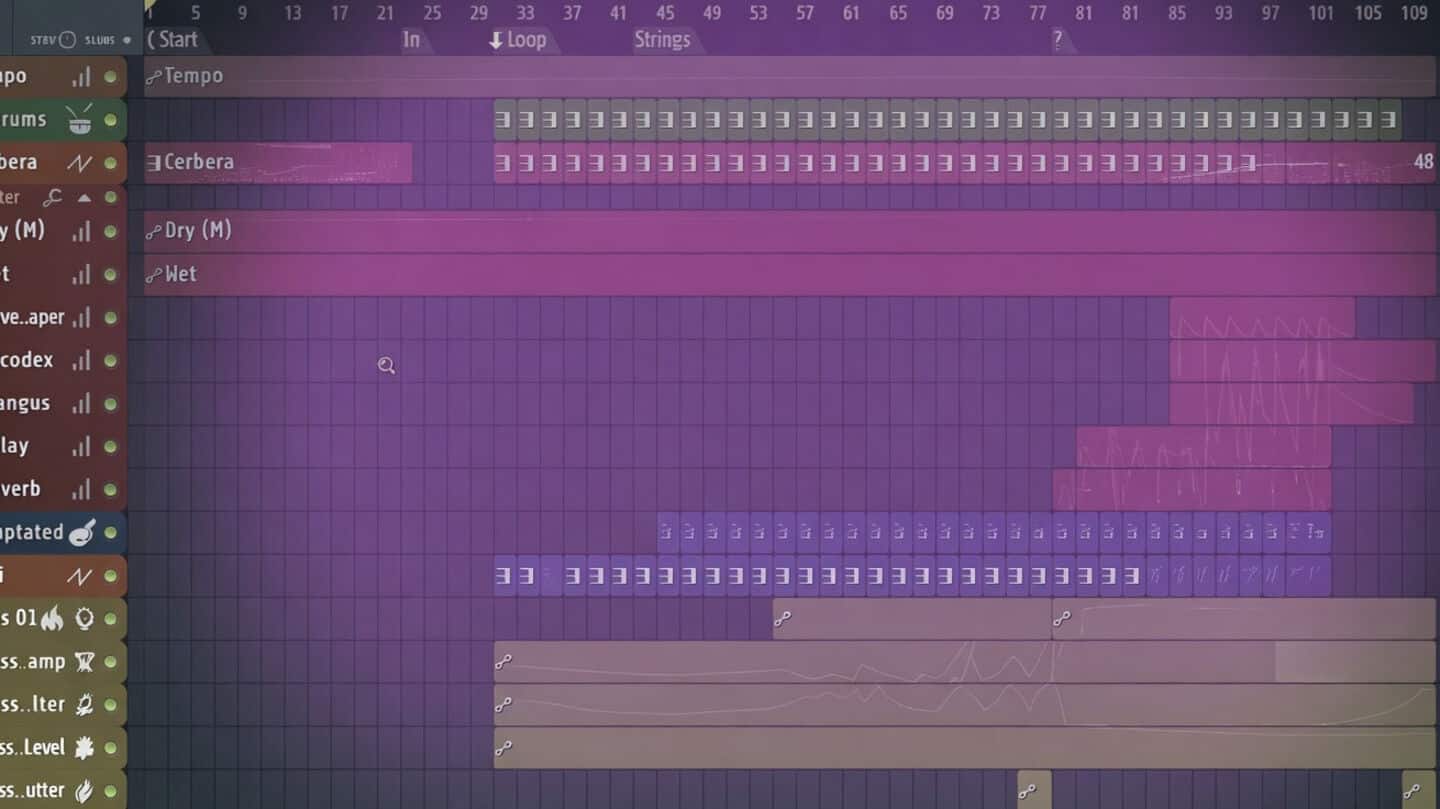1440x809 pixels.
Task: Click the drum icon on the Drums track
Action: coord(79,120)
